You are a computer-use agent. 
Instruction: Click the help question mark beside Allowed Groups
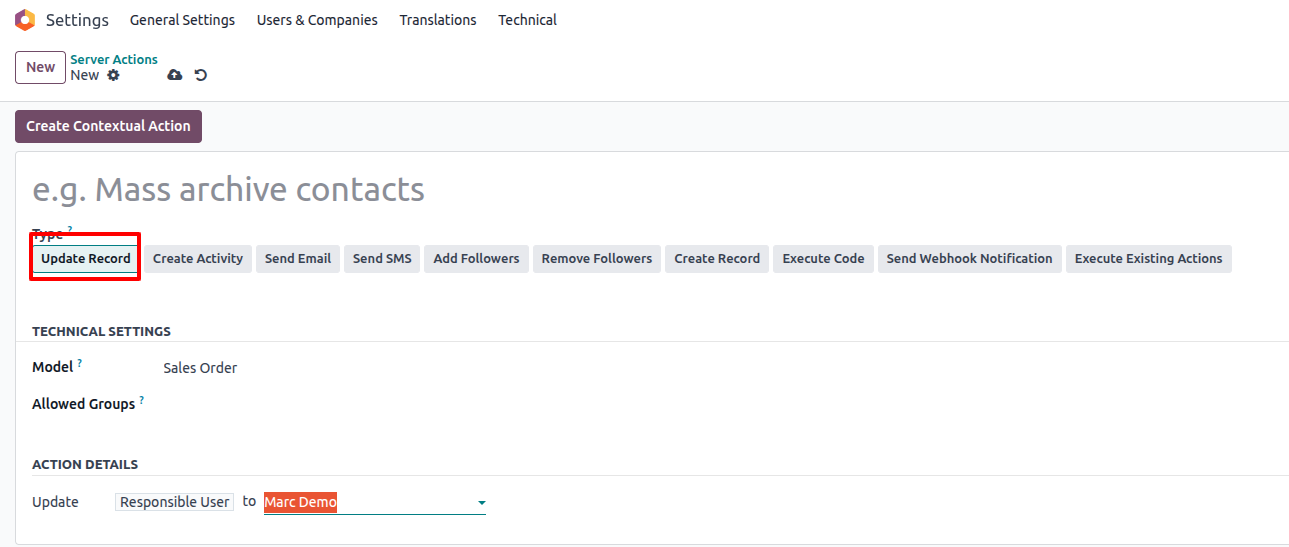pyautogui.click(x=142, y=401)
